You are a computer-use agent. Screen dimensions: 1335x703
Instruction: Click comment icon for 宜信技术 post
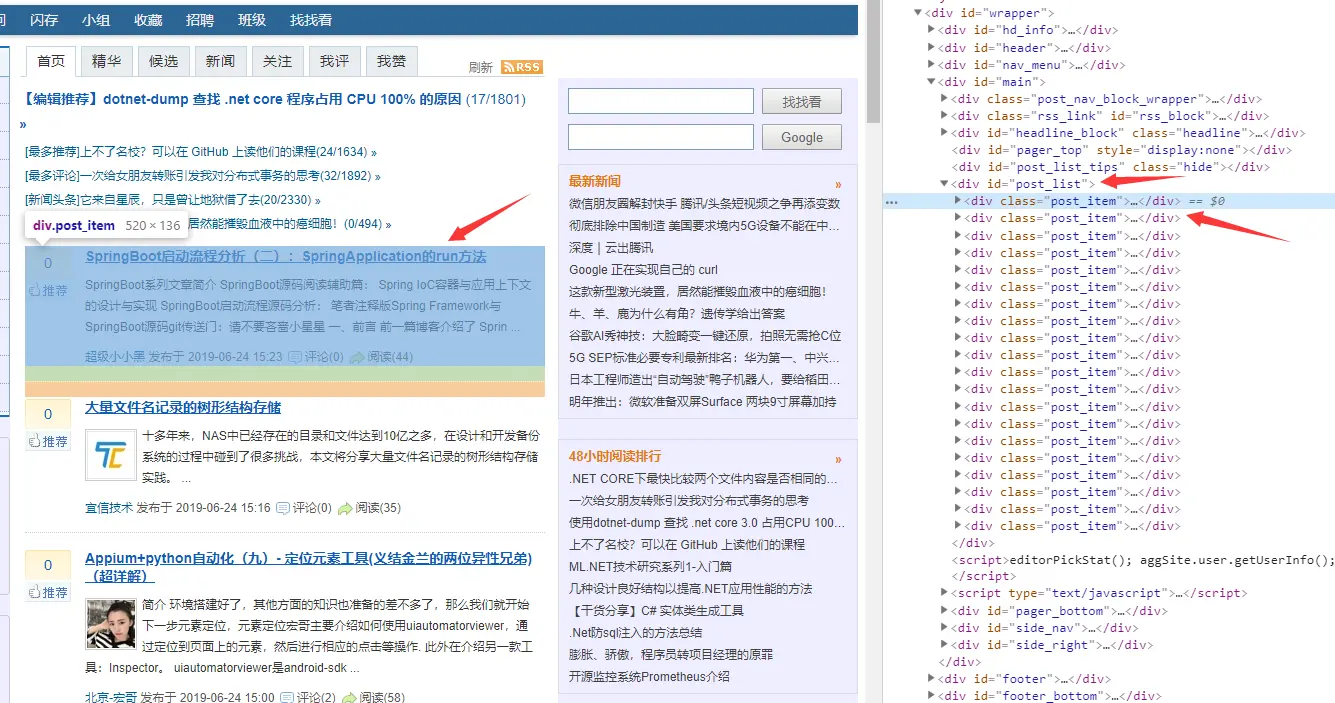pyautogui.click(x=282, y=508)
